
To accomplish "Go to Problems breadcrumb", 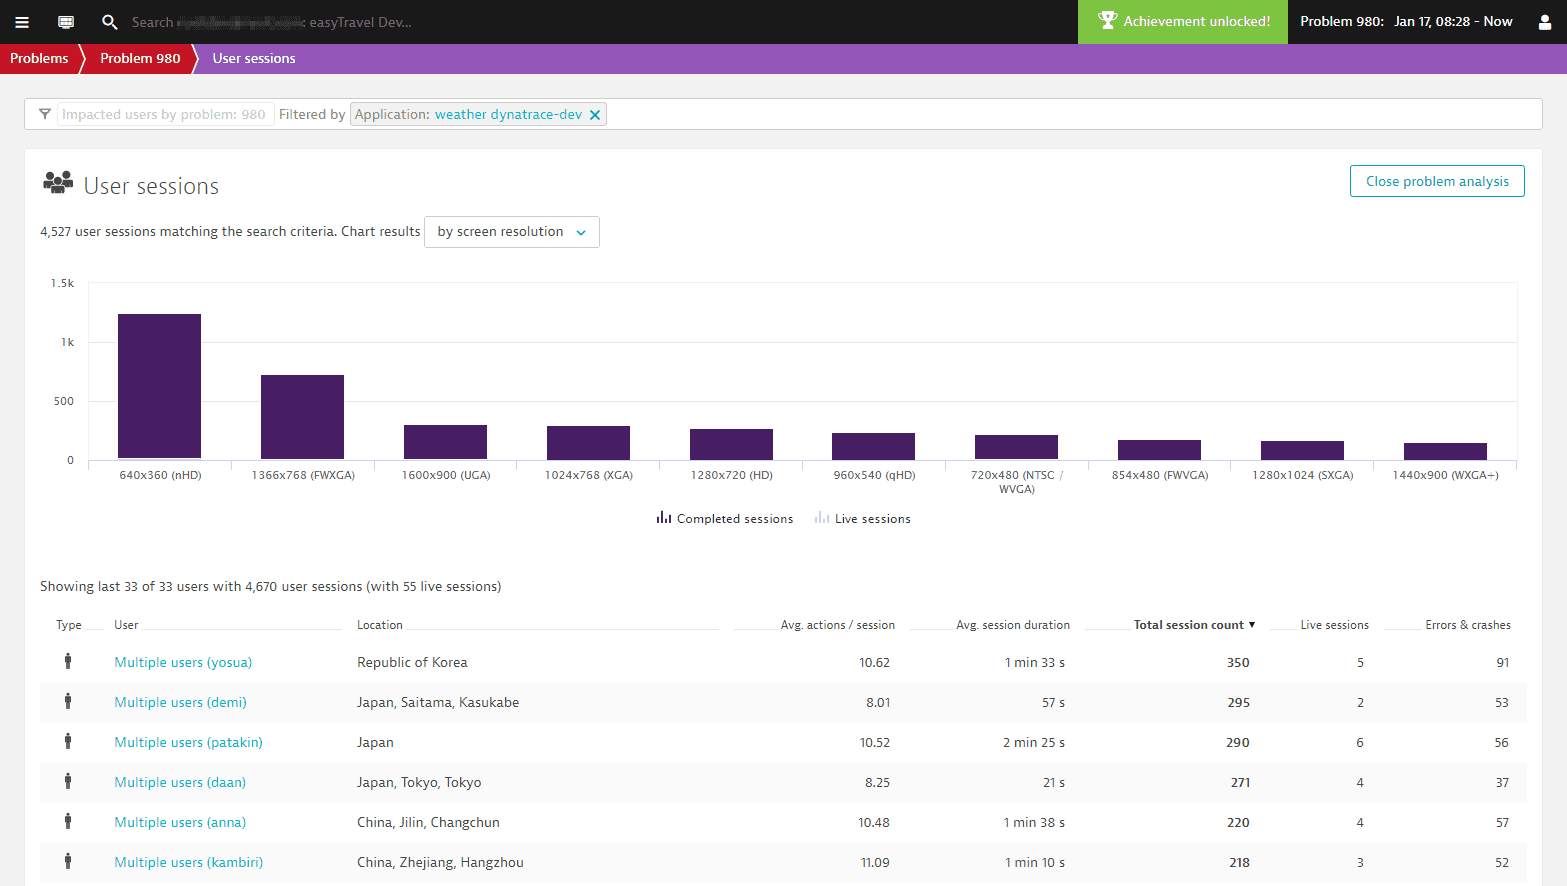I will (x=39, y=58).
